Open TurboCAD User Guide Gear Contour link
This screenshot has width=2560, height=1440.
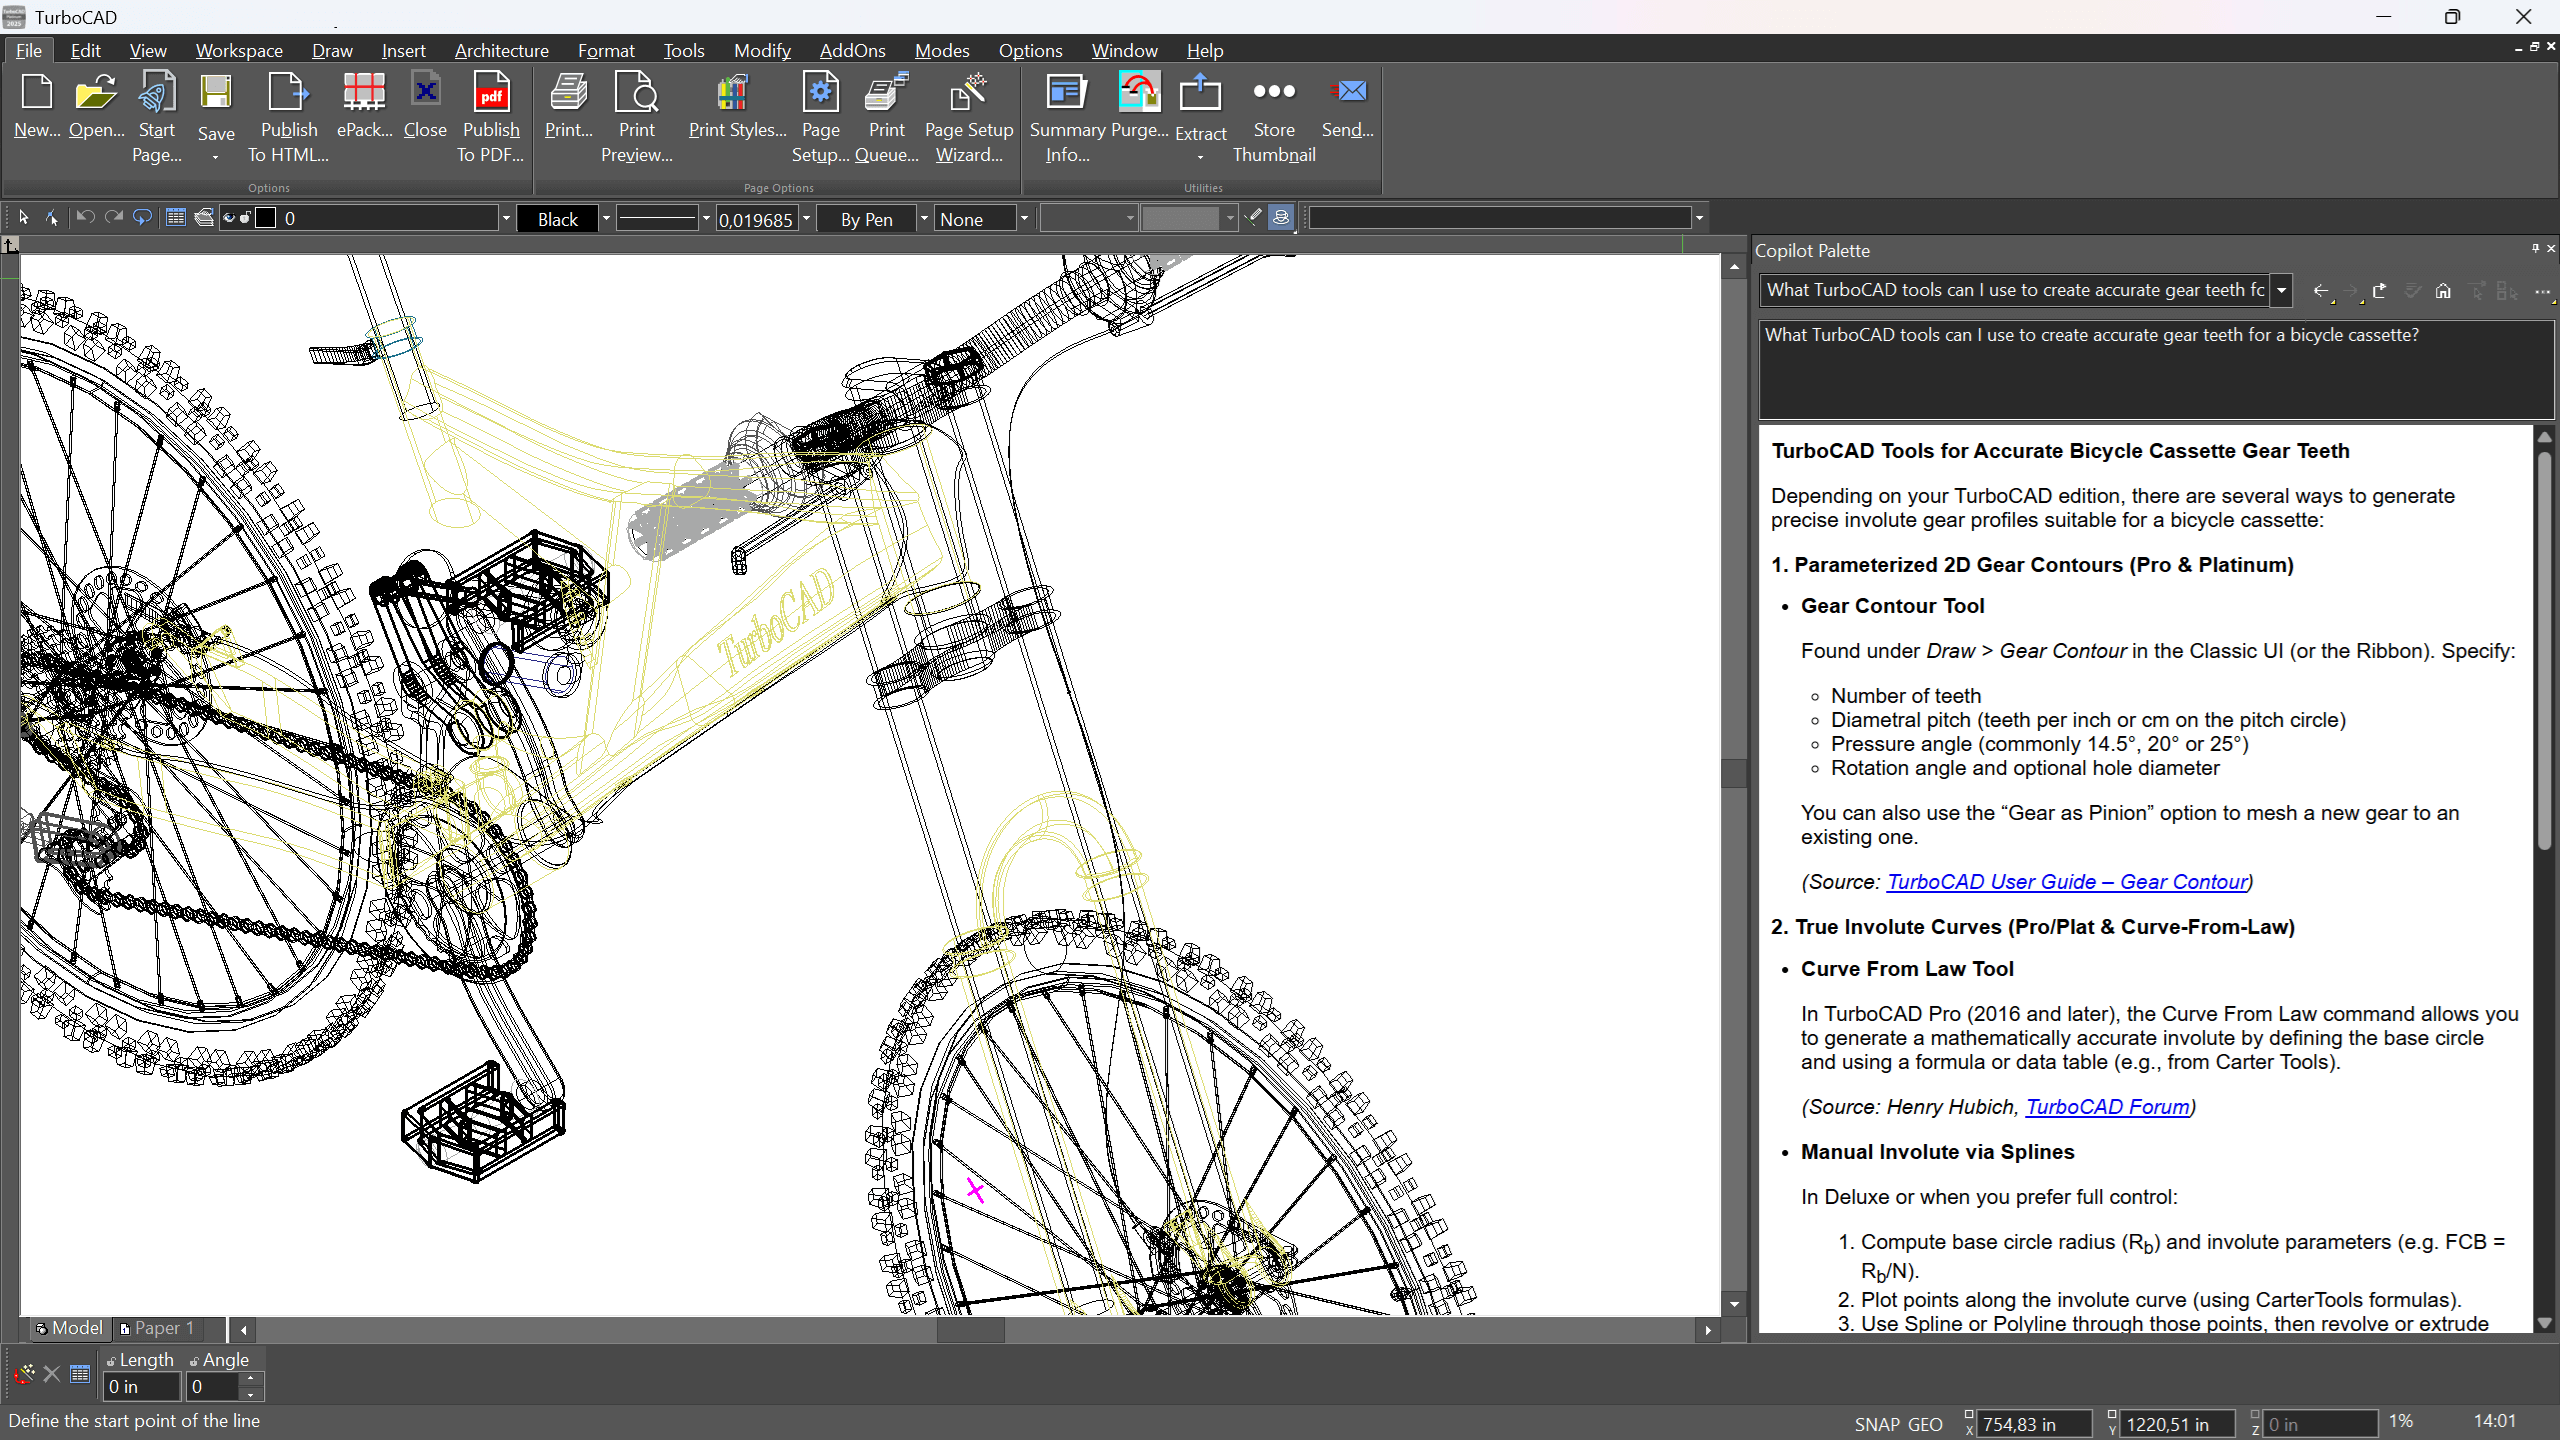pyautogui.click(x=2066, y=882)
